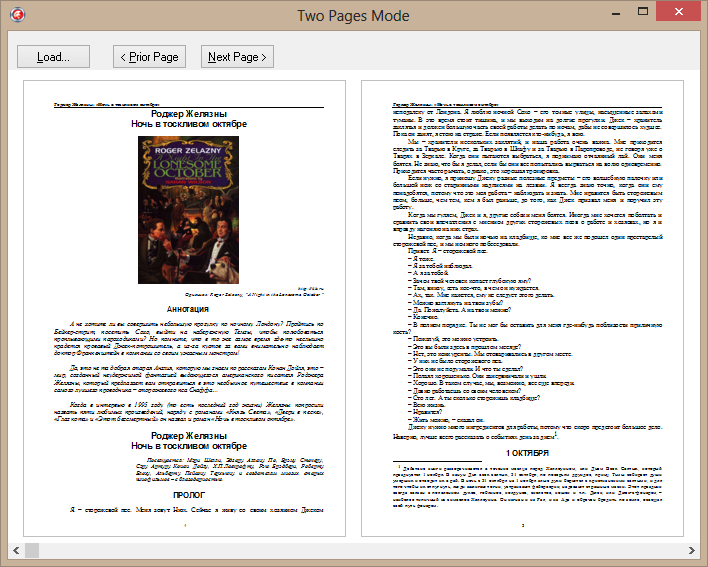Click the red app icon in title bar
Image resolution: width=708 pixels, height=567 pixels.
(x=17, y=15)
